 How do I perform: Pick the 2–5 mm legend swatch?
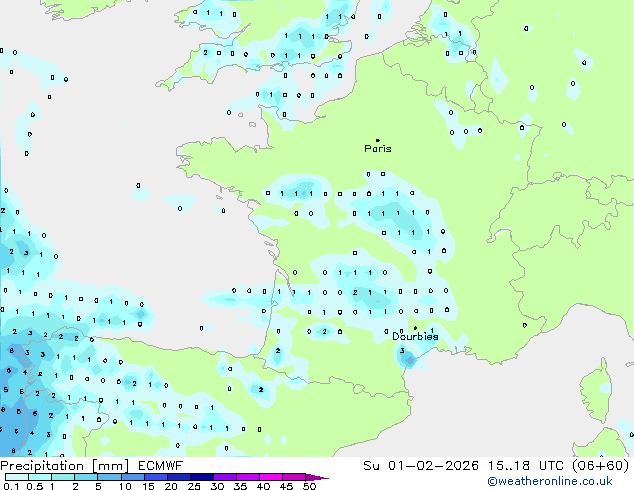click(86, 477)
